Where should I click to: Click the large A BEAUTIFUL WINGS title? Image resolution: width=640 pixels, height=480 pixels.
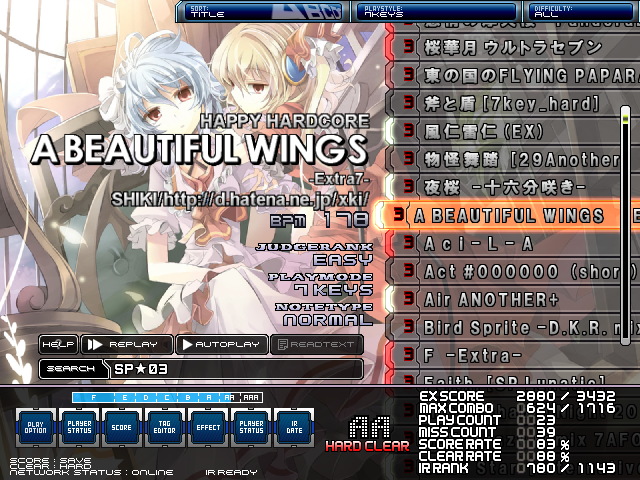[199, 149]
